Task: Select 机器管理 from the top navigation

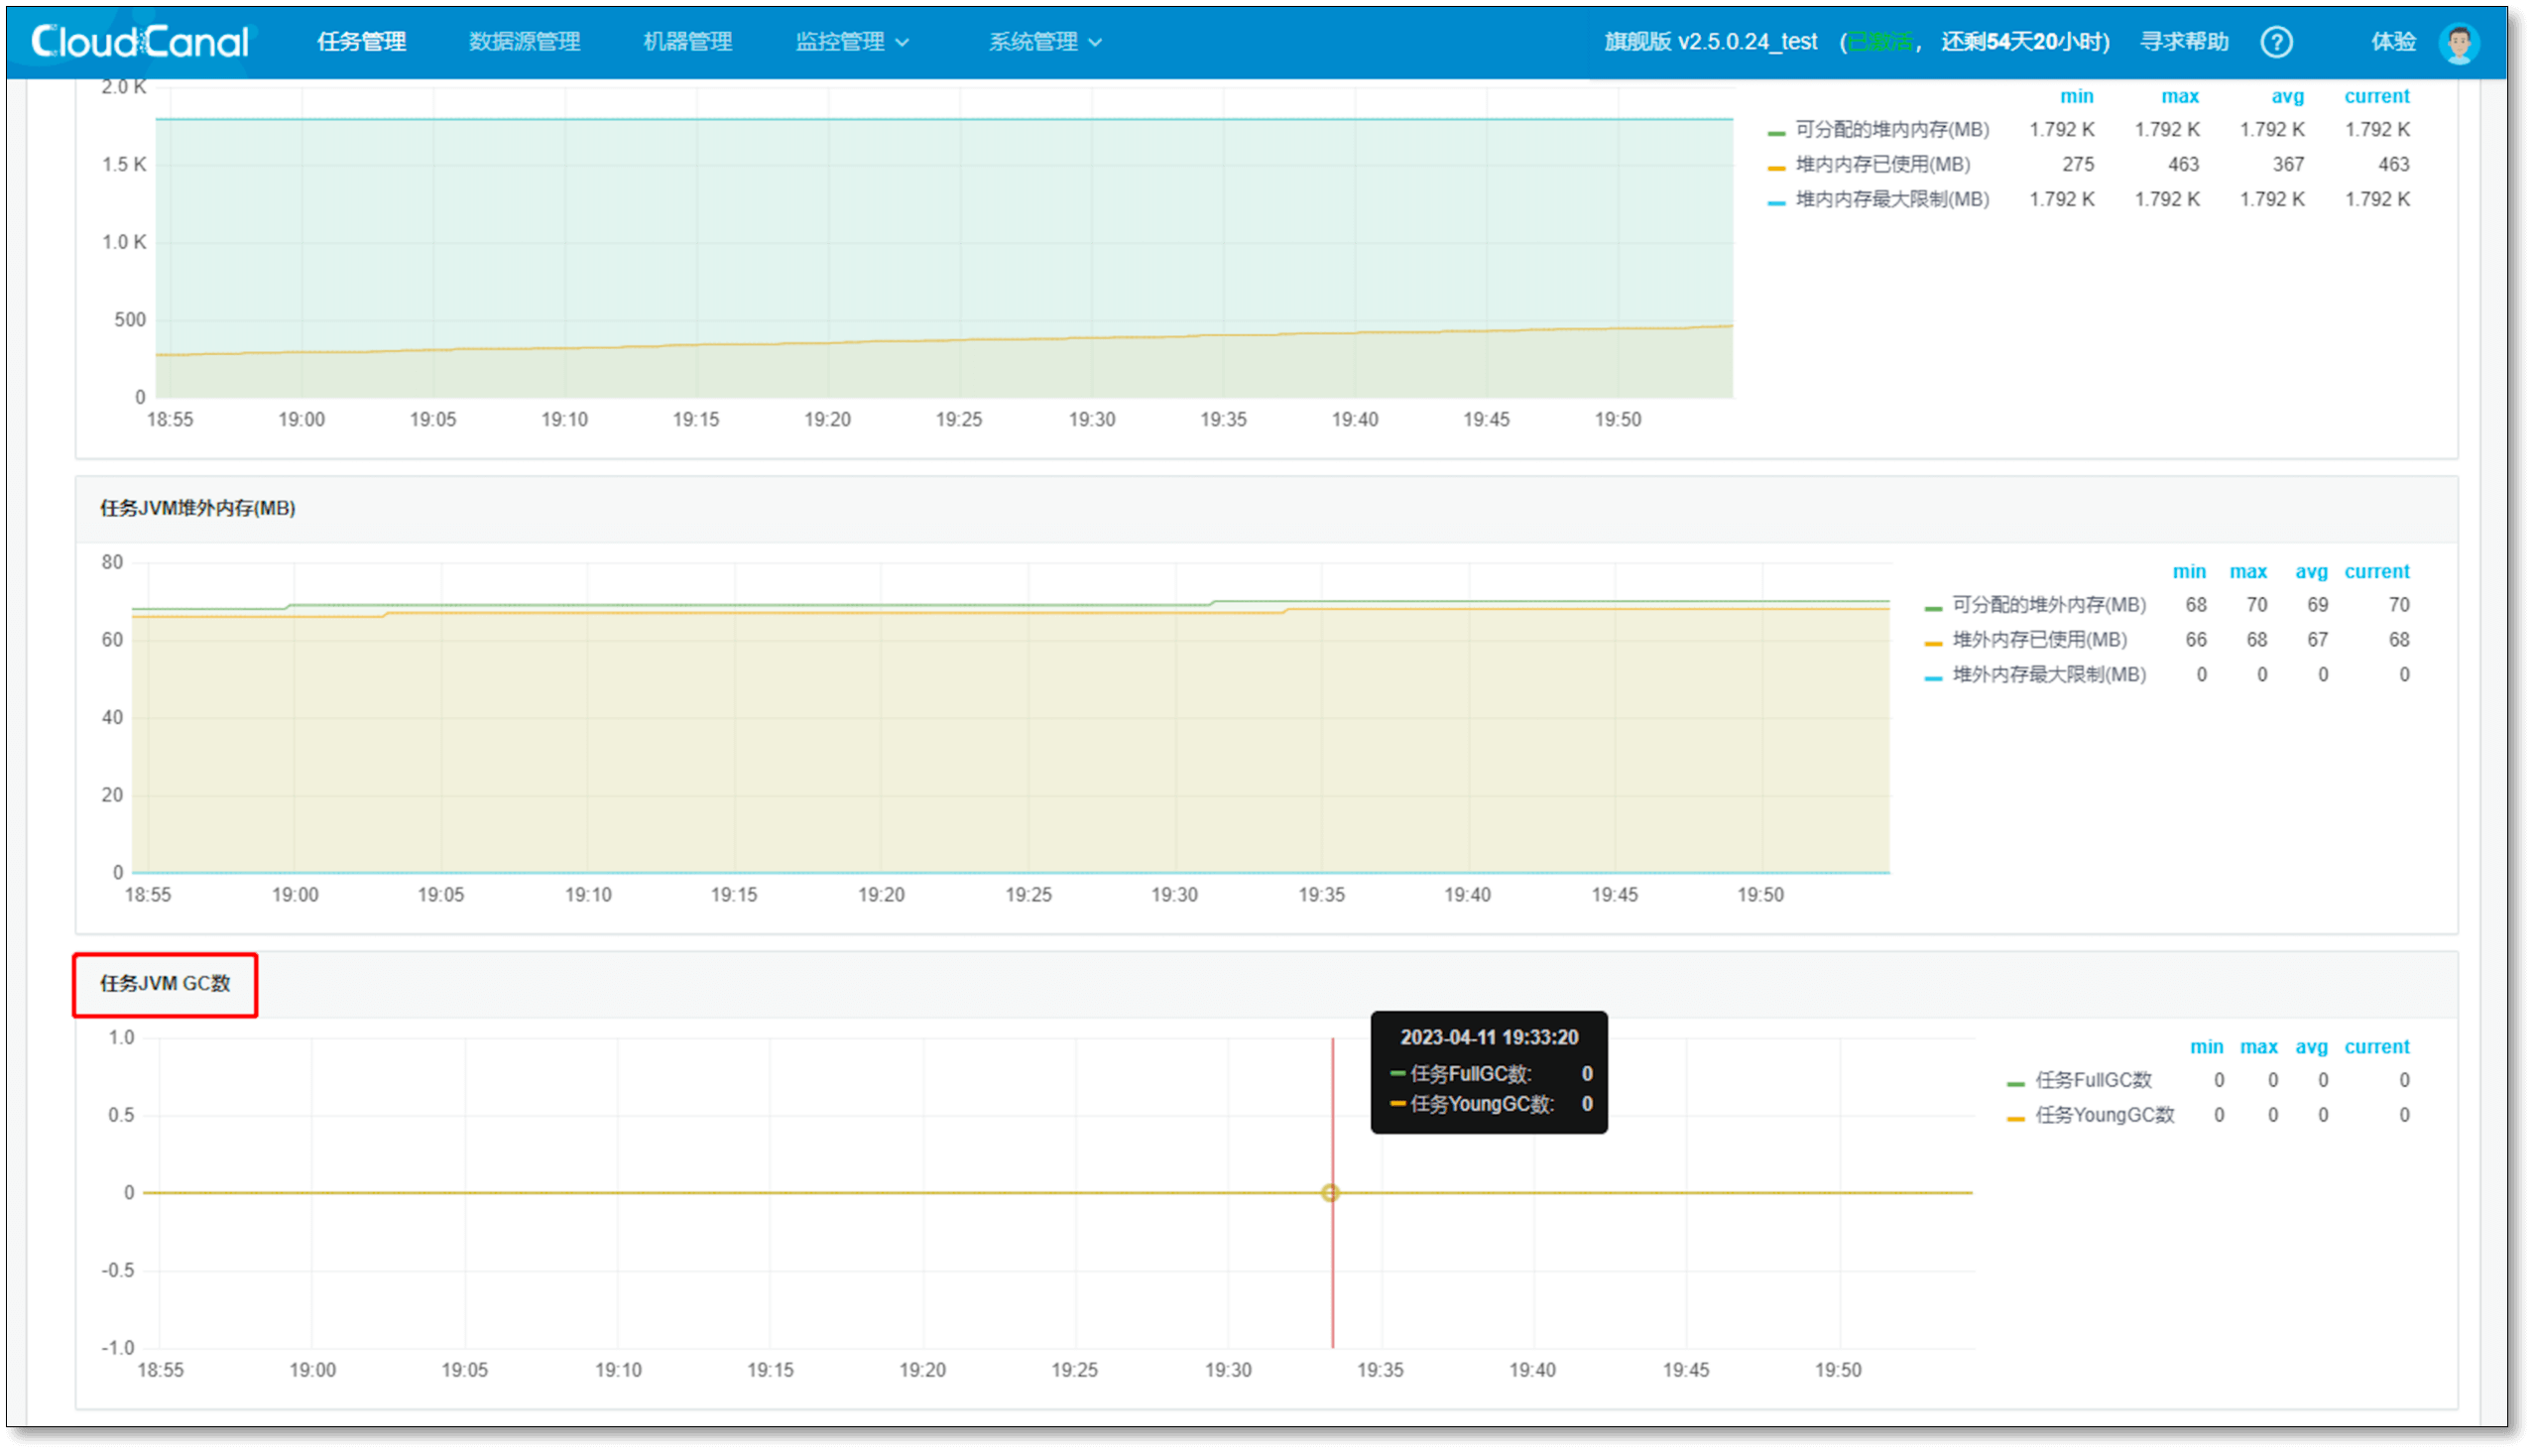Action: coord(686,41)
